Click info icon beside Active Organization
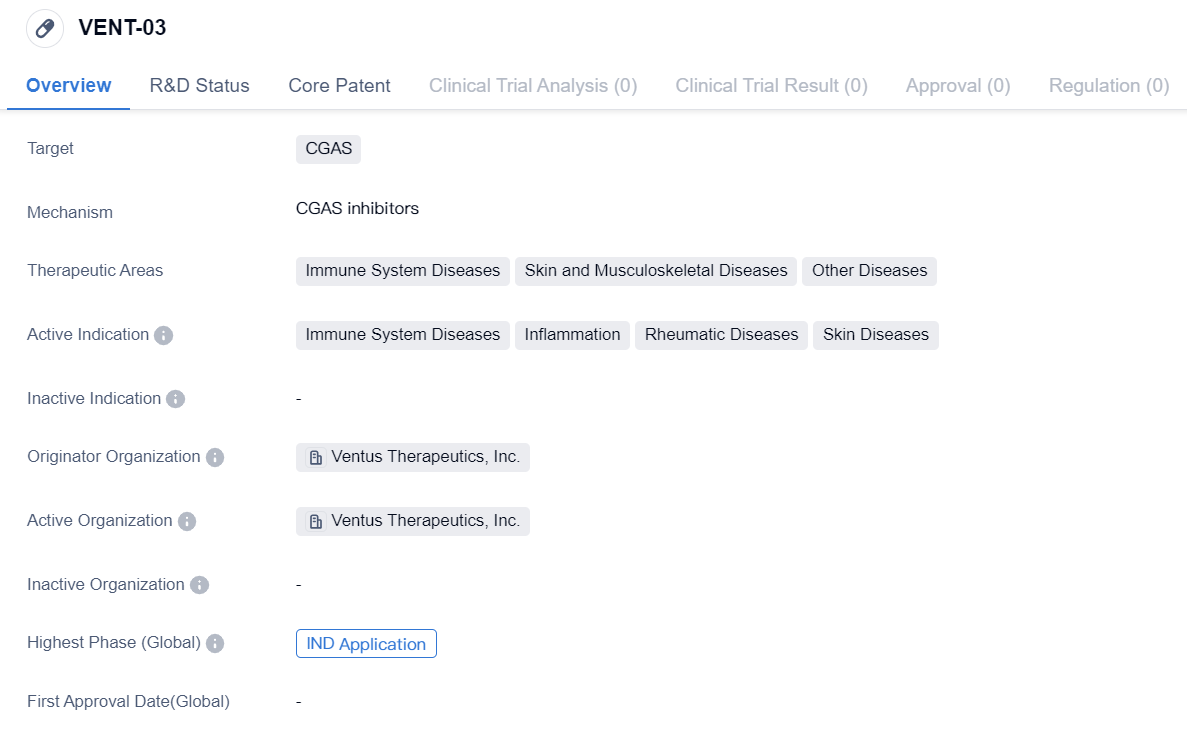Screen dimensions: 1187x734 (x=187, y=521)
